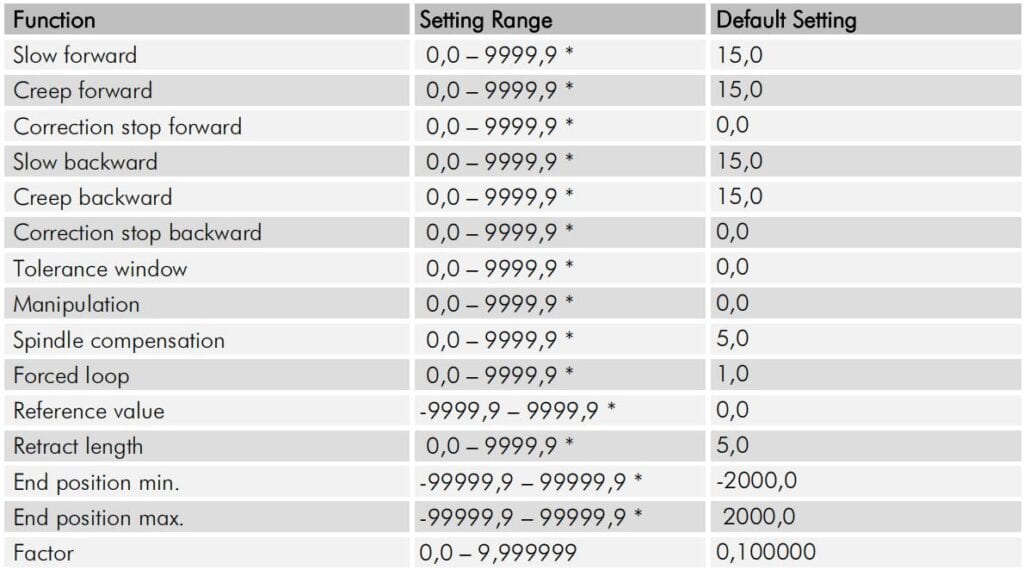Select Factor setting range 0,0 – 9,999999

pyautogui.click(x=498, y=553)
